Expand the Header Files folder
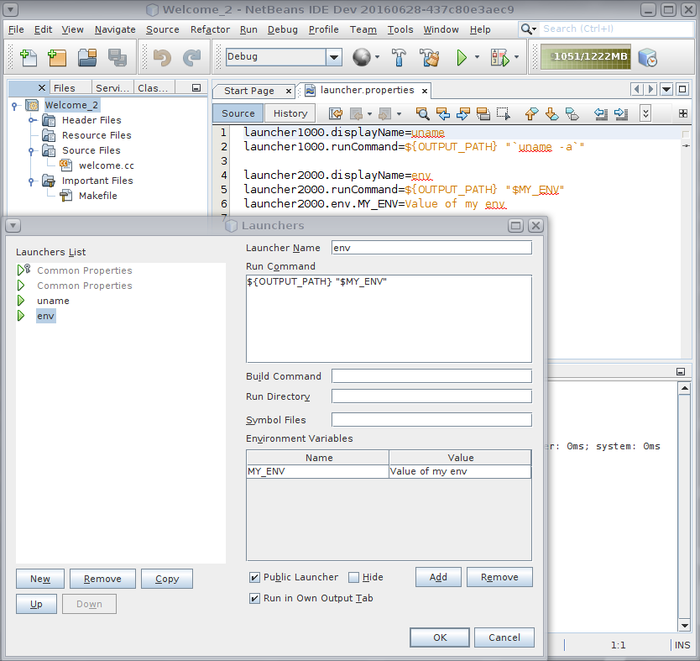700x661 pixels. [x=32, y=121]
